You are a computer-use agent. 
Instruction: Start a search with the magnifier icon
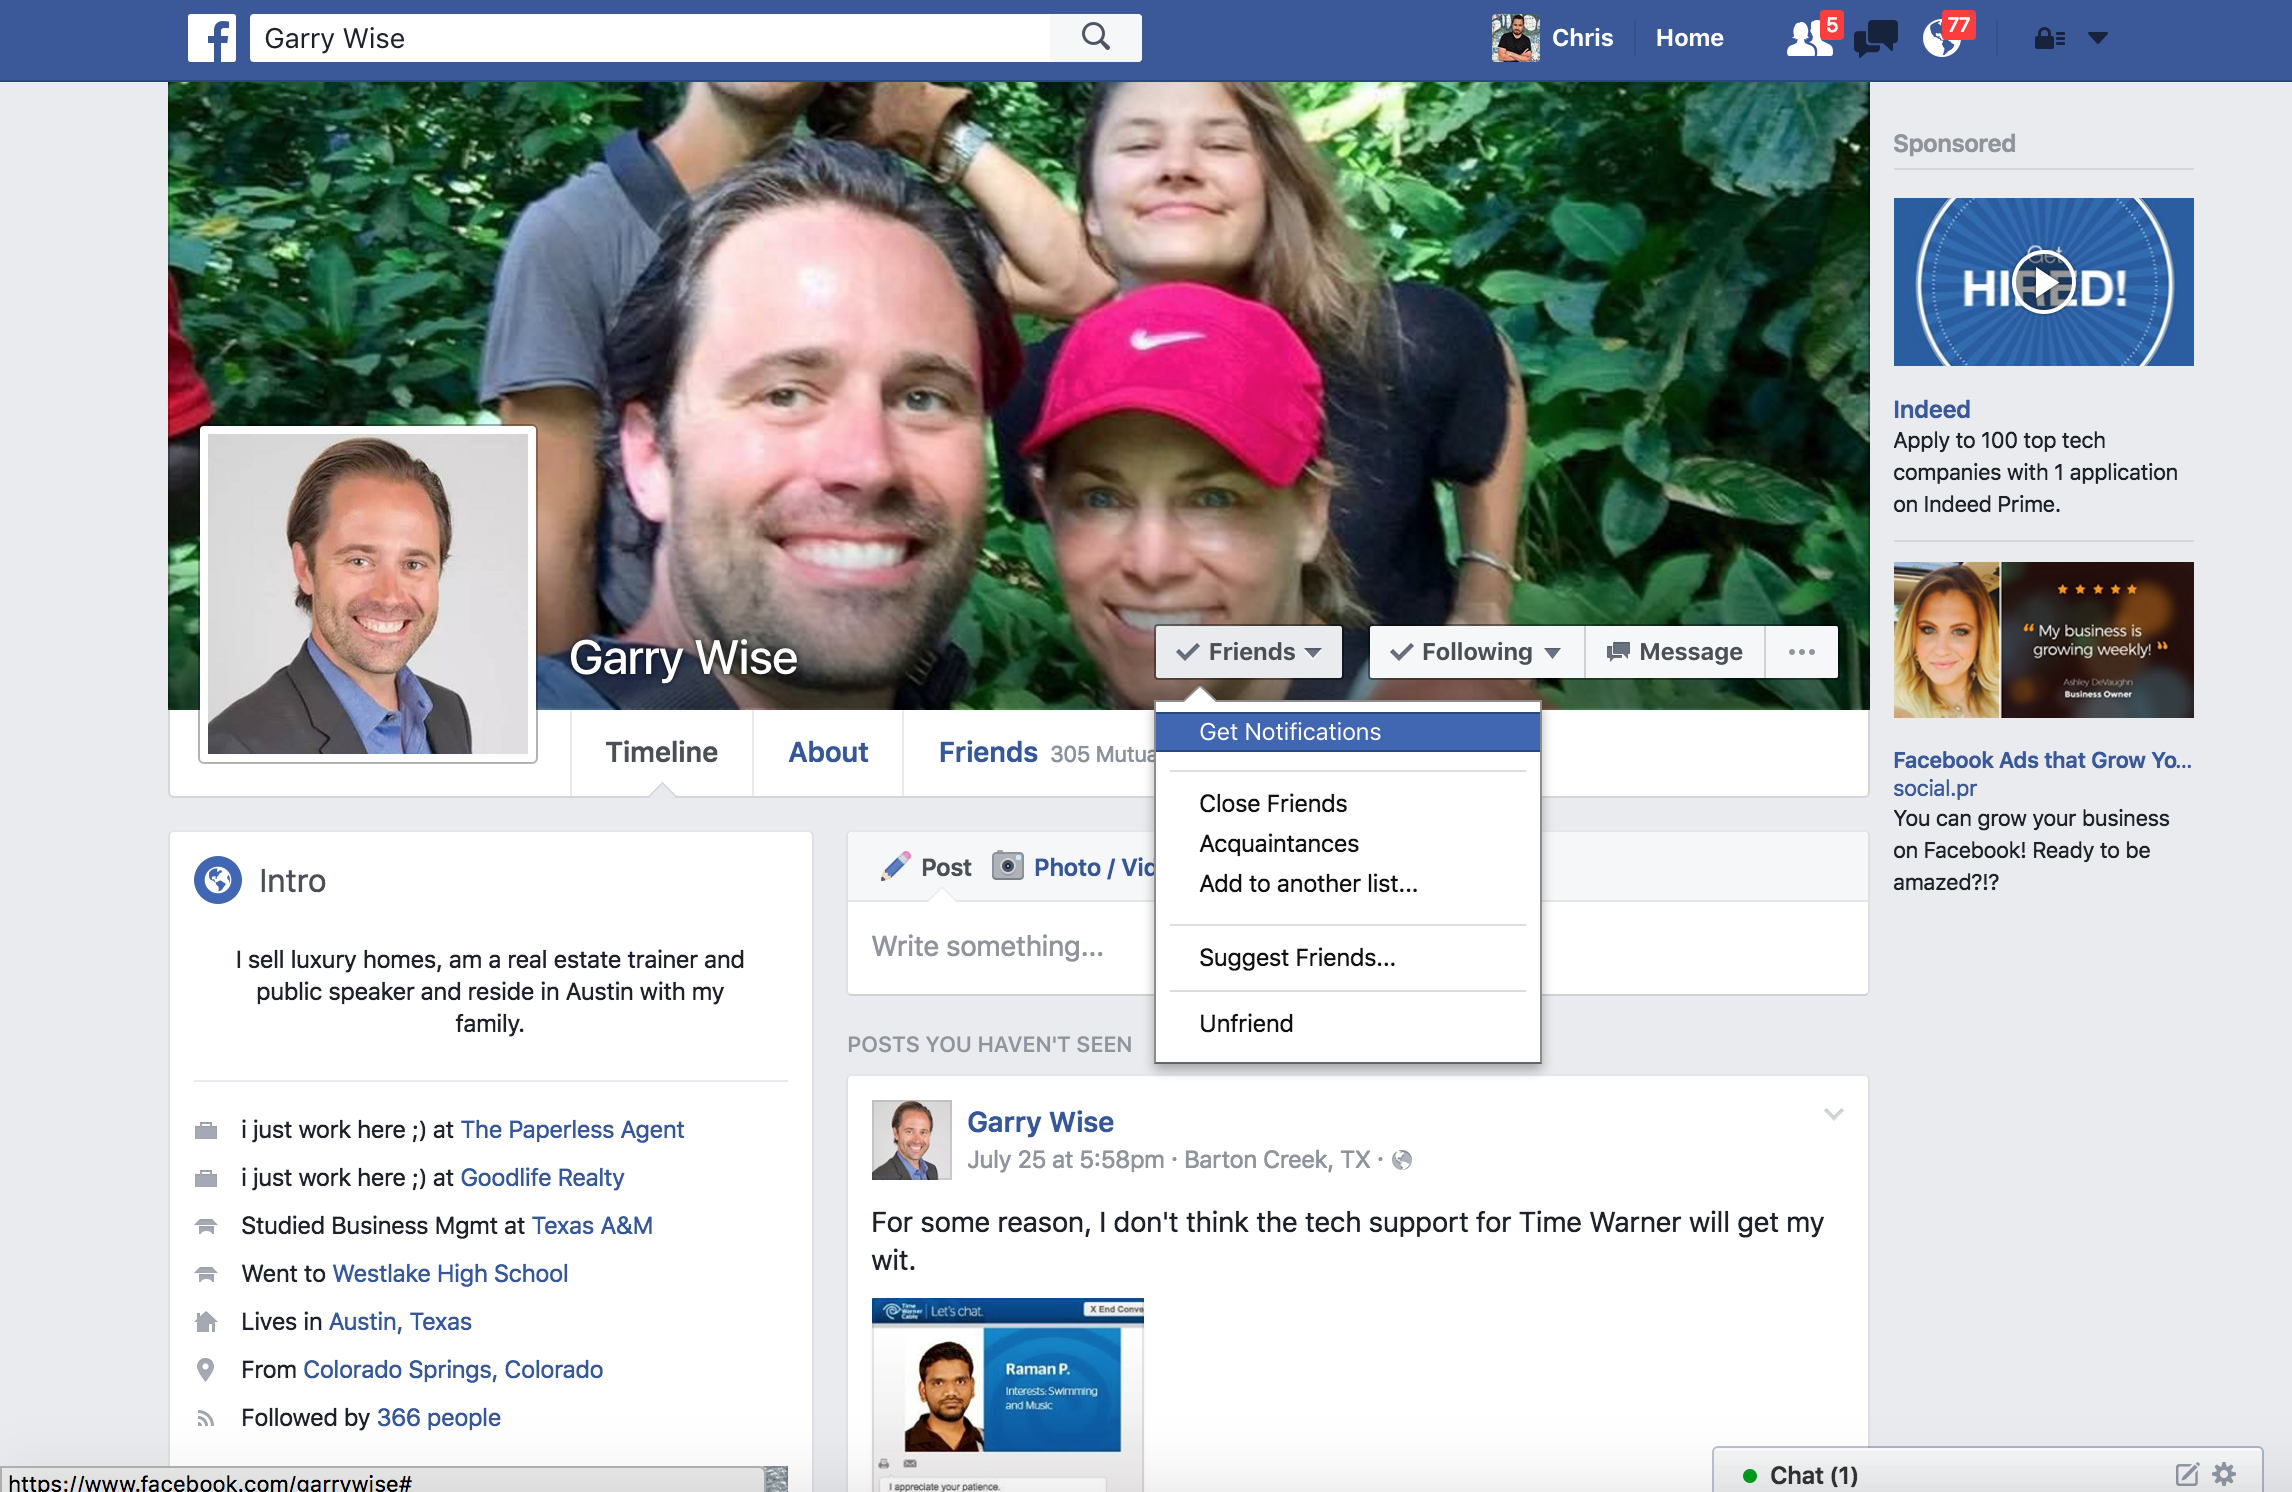(1095, 36)
